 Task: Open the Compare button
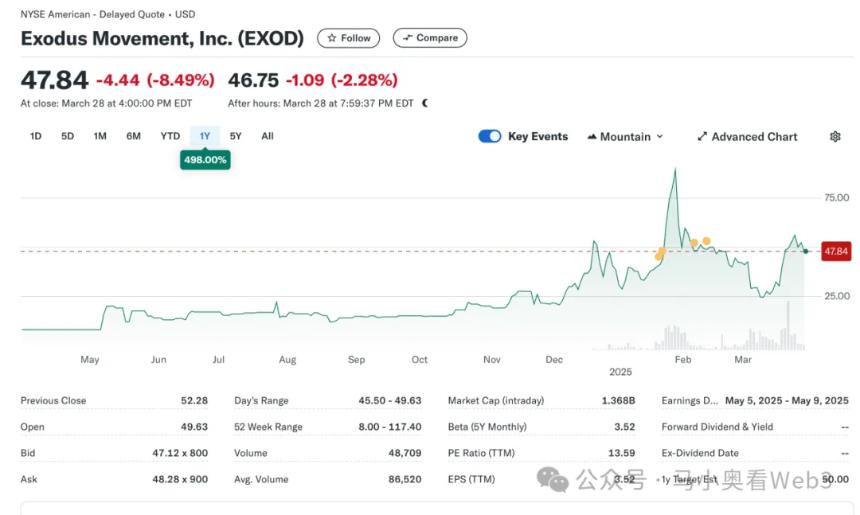pyautogui.click(x=430, y=38)
